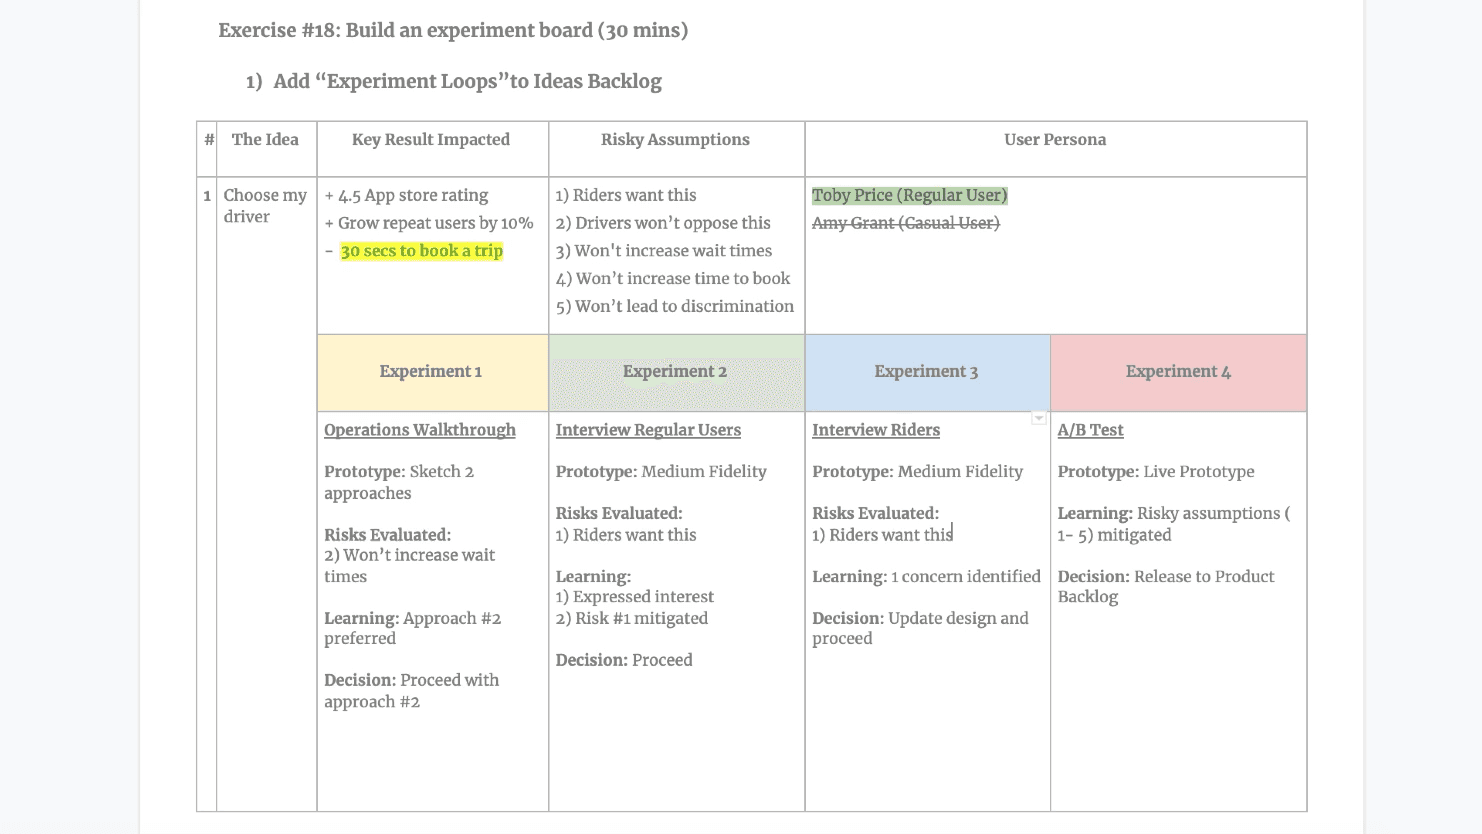Click the struck-through Amy Grant persona
1482x834 pixels.
[905, 223]
